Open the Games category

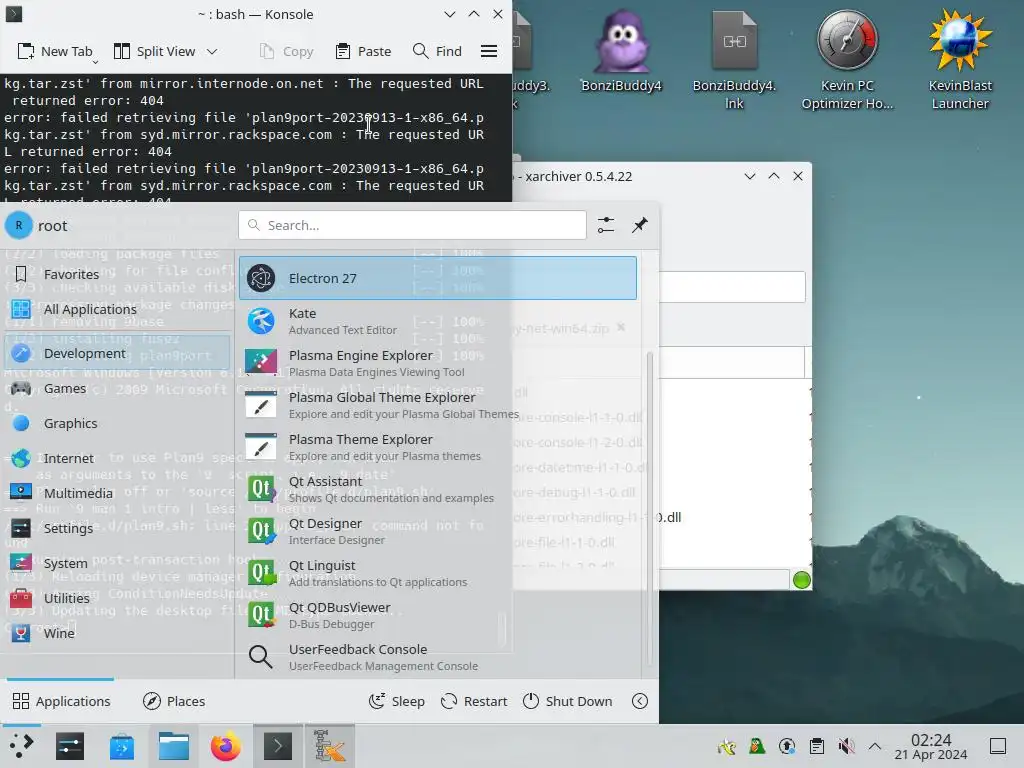click(x=117, y=389)
